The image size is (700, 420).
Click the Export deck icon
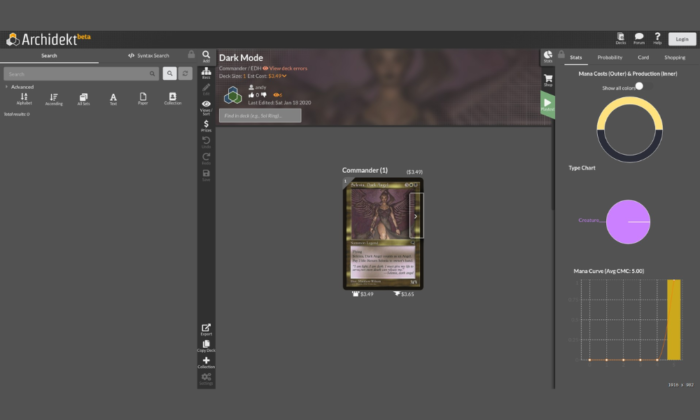click(206, 328)
